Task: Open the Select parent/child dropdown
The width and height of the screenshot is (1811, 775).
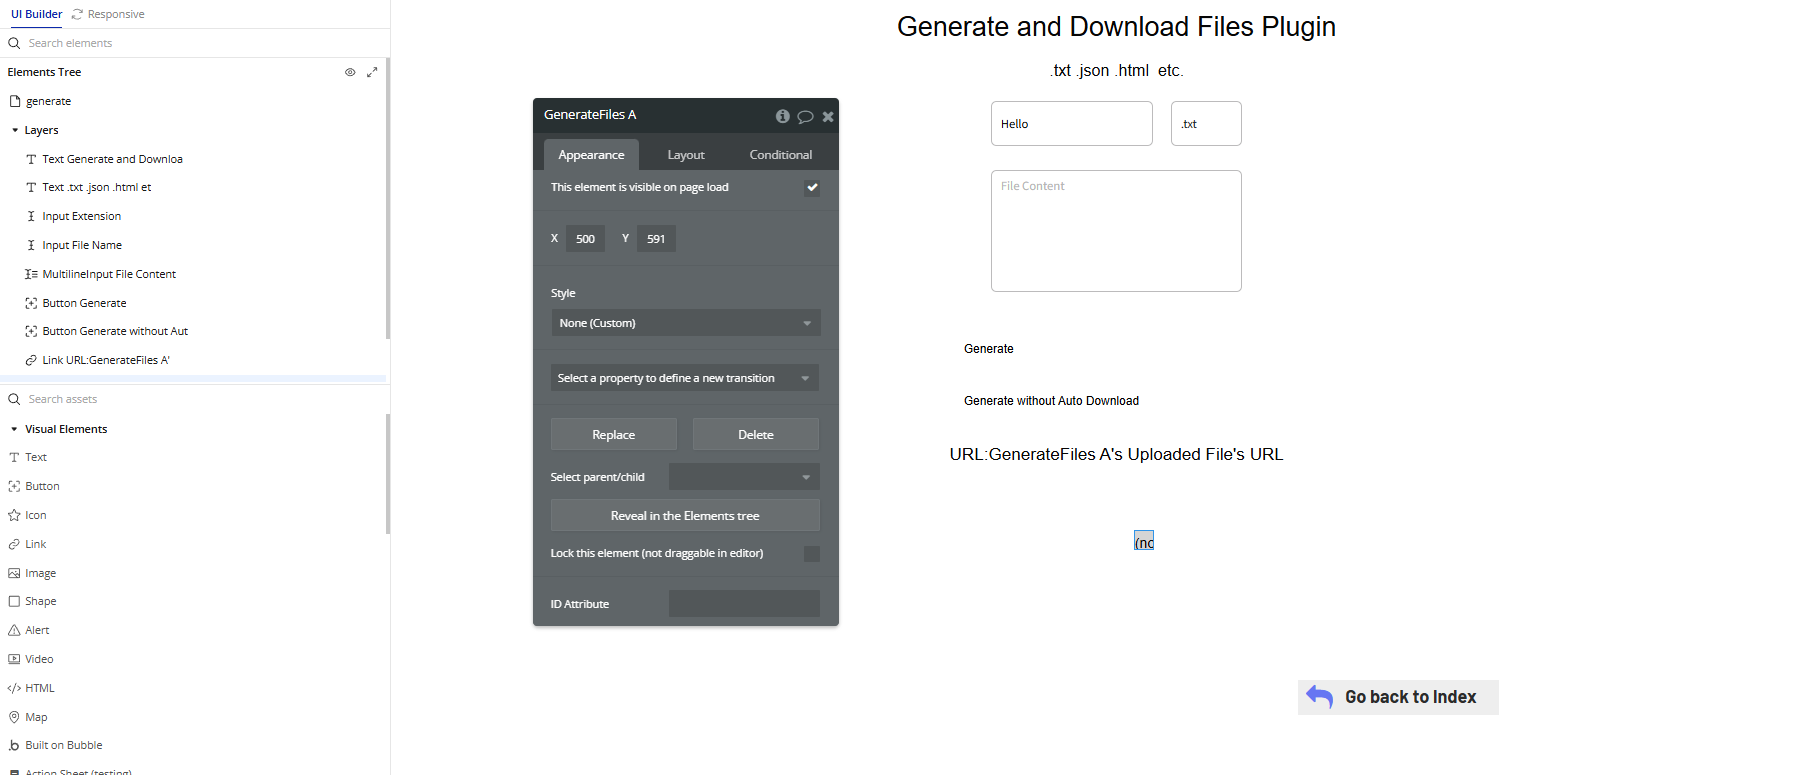Action: pyautogui.click(x=744, y=477)
